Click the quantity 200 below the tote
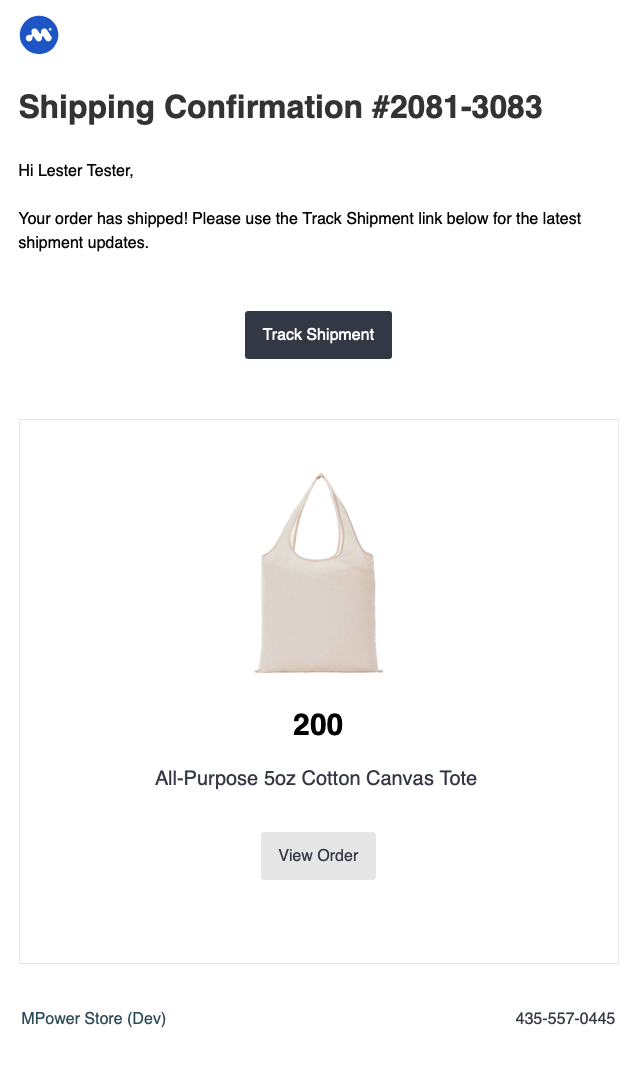Image resolution: width=636 pixels, height=1065 pixels. [318, 725]
